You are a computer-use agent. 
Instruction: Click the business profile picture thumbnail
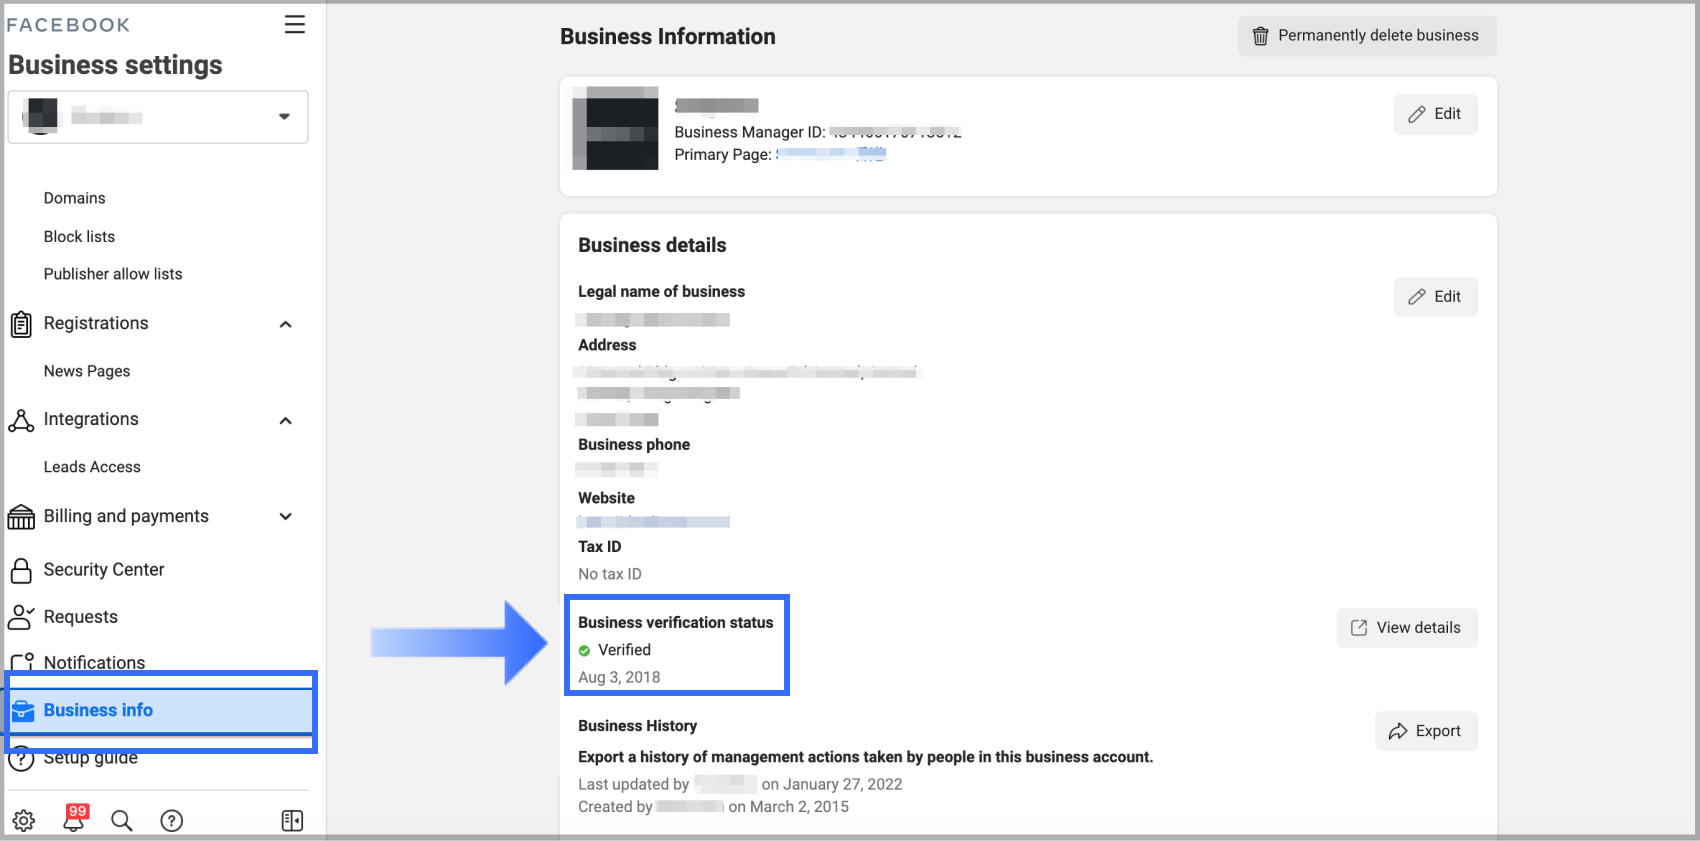point(616,128)
